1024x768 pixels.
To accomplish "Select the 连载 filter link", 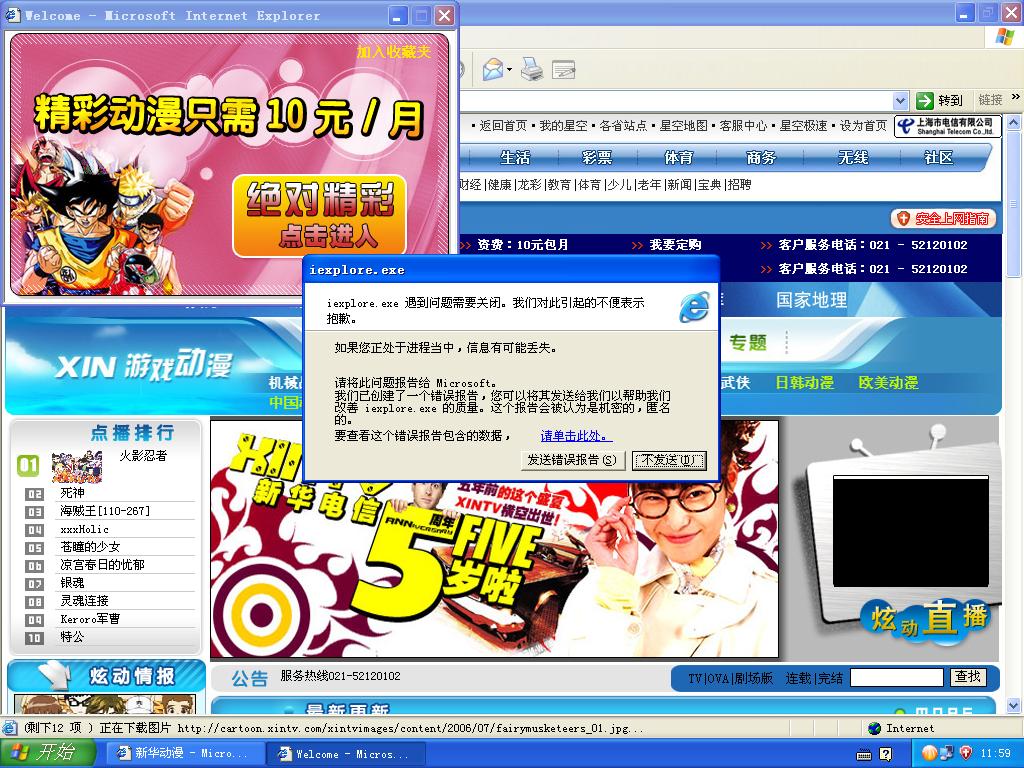I will (797, 679).
